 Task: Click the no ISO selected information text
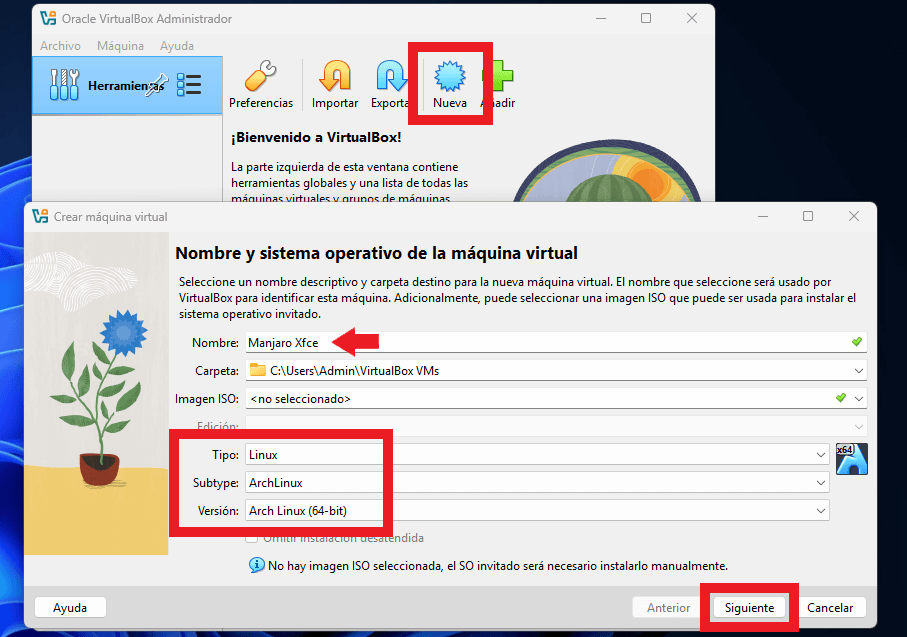point(497,565)
